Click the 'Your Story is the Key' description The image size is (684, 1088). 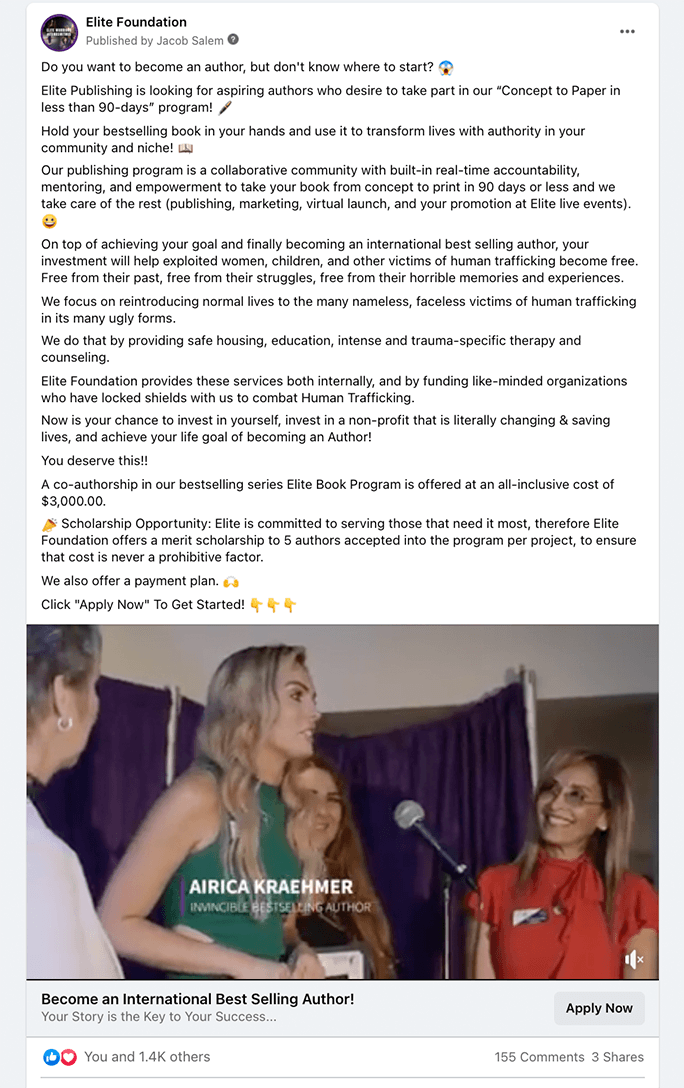[x=159, y=1017]
